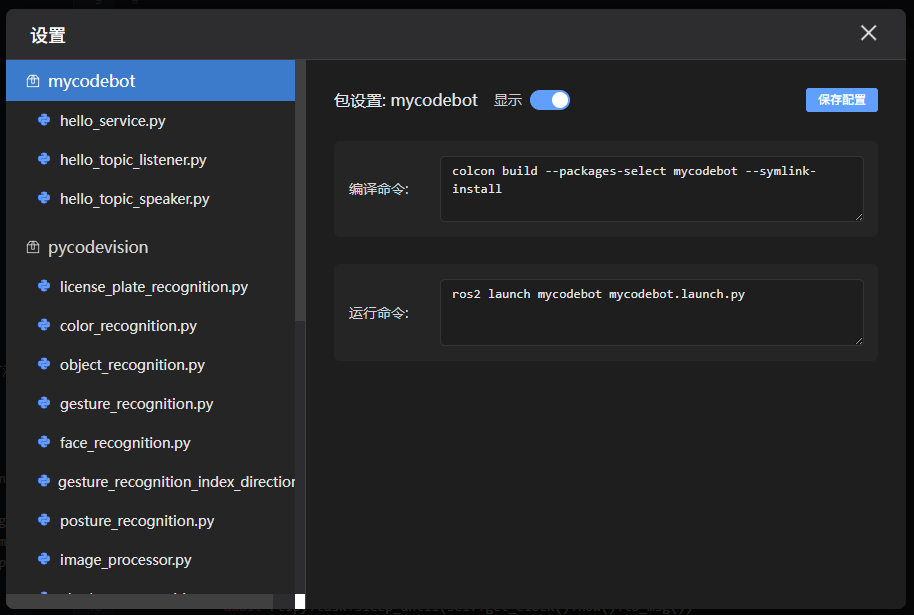Click the Python icon beside hello_service.py
Viewport: 914px width, 615px height.
[x=44, y=120]
